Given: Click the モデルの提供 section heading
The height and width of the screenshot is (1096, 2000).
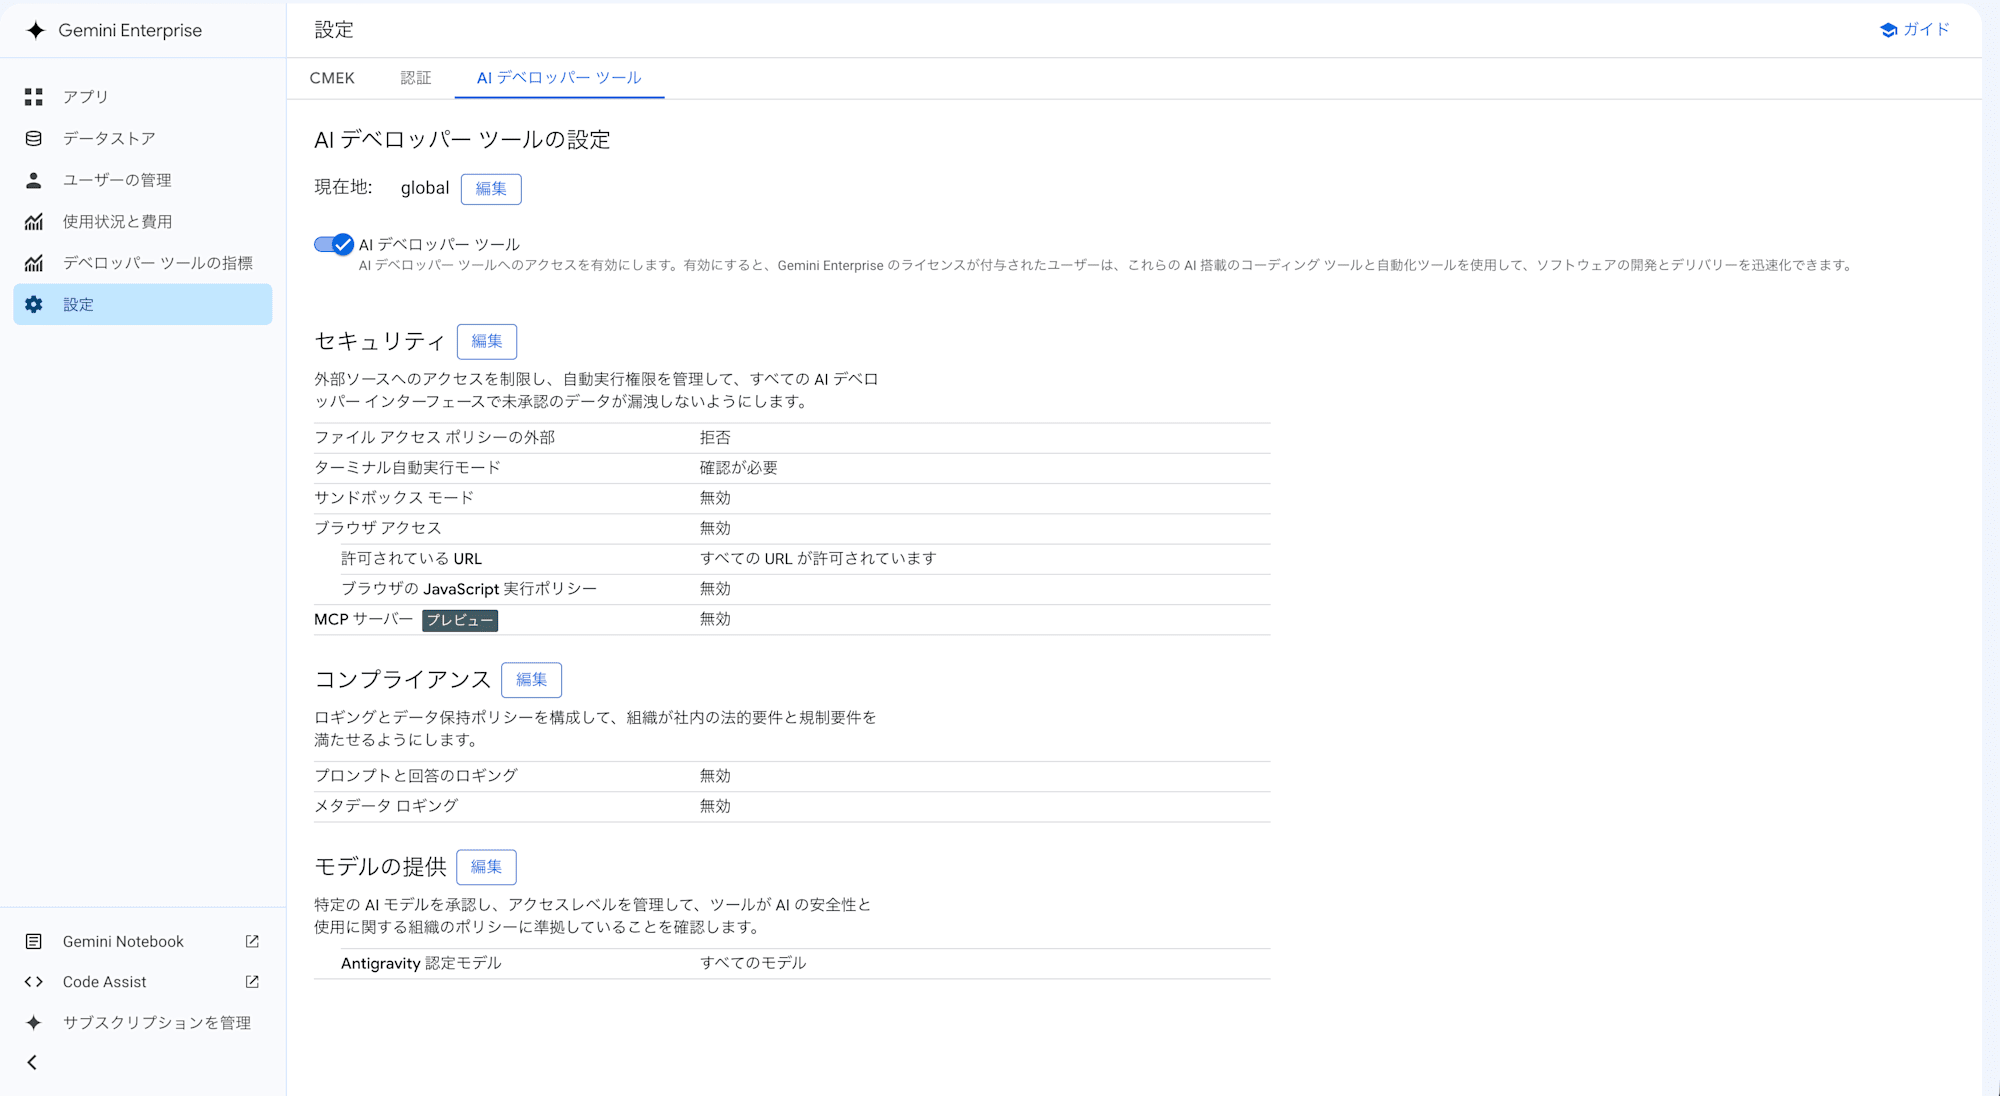Looking at the screenshot, I should [x=381, y=867].
